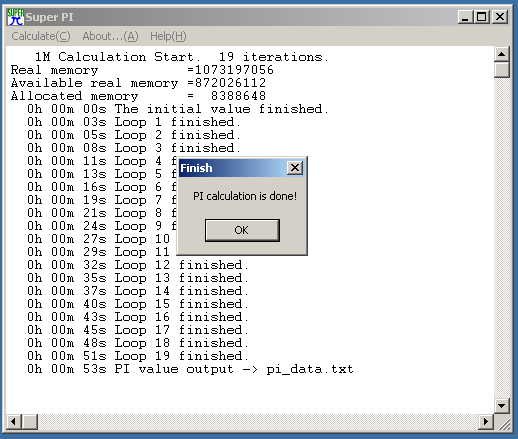The width and height of the screenshot is (518, 439).
Task: Click the 'Real memory =1073197056' line
Action: click(x=142, y=70)
